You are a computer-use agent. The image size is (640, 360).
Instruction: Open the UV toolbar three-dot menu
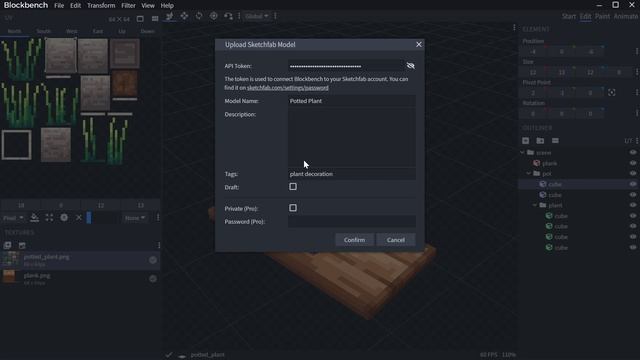tap(158, 218)
